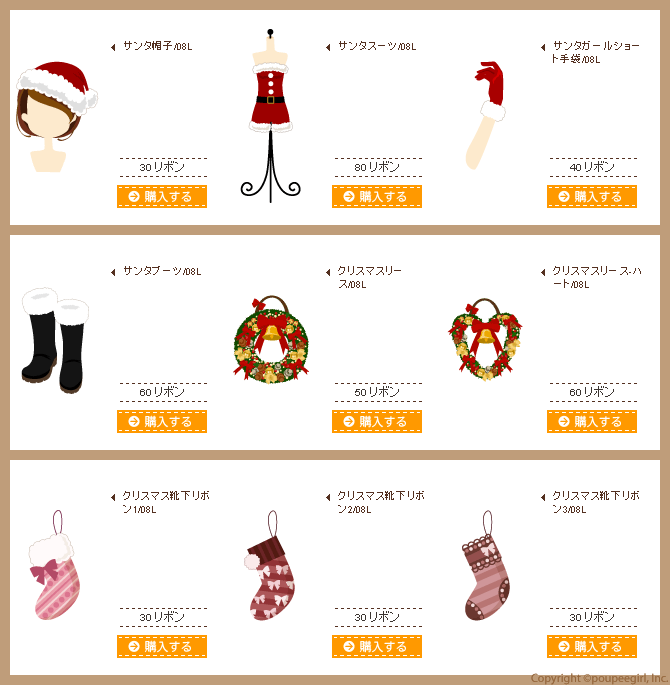Purchase the heart wreath for 60 ribbons

coord(591,422)
